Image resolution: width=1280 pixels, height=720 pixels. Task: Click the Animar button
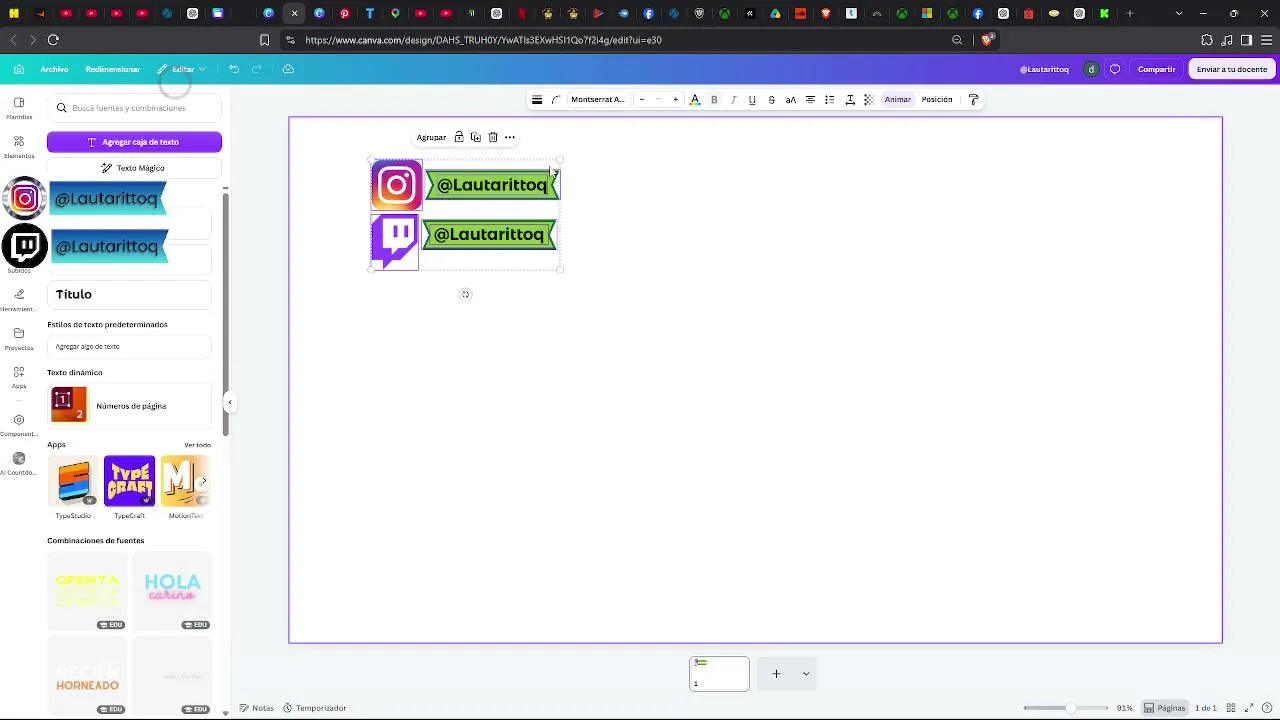pos(898,100)
